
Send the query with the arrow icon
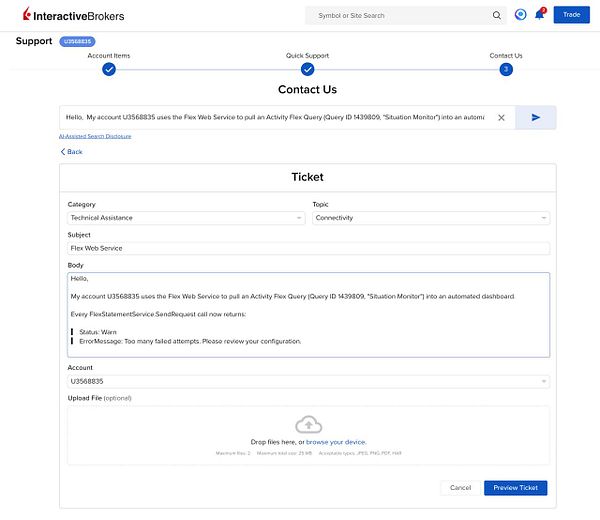click(x=536, y=117)
